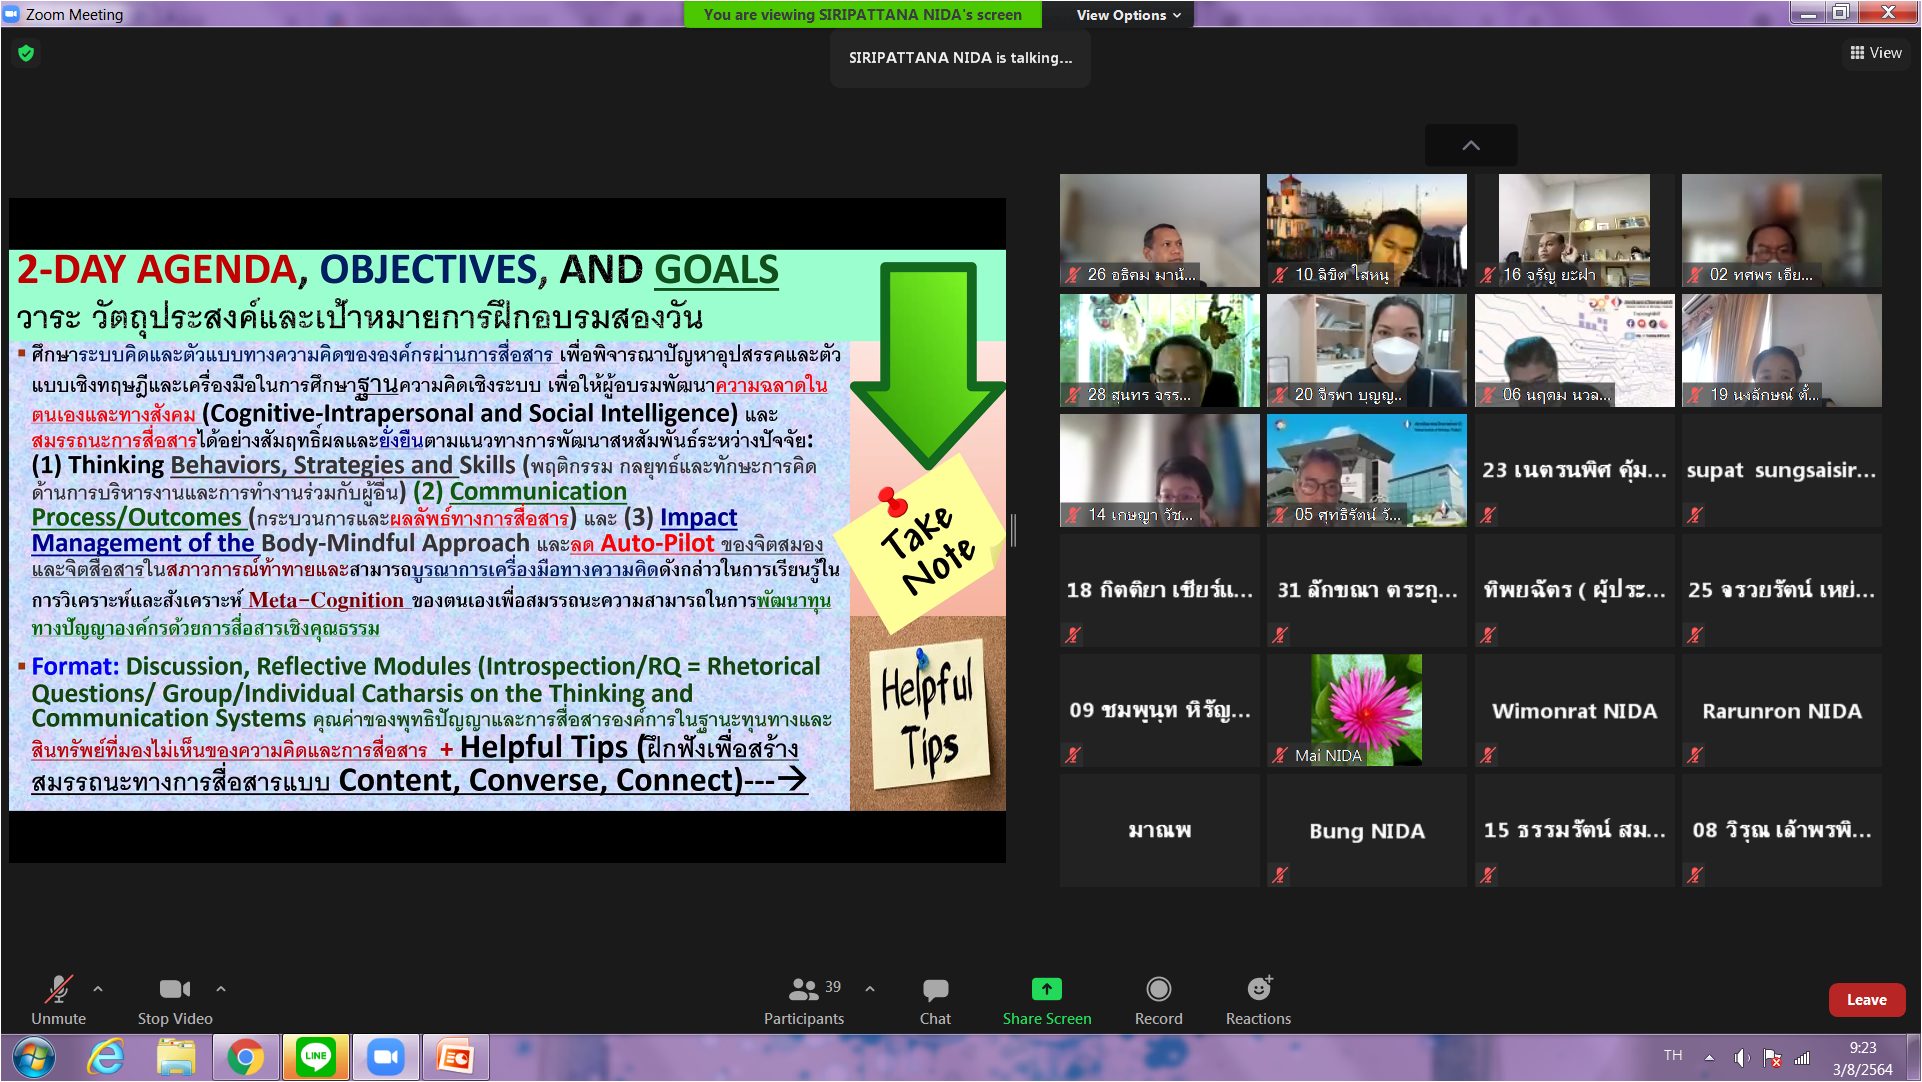Open the Chat panel
Image resolution: width=1922 pixels, height=1082 pixels.
935,990
